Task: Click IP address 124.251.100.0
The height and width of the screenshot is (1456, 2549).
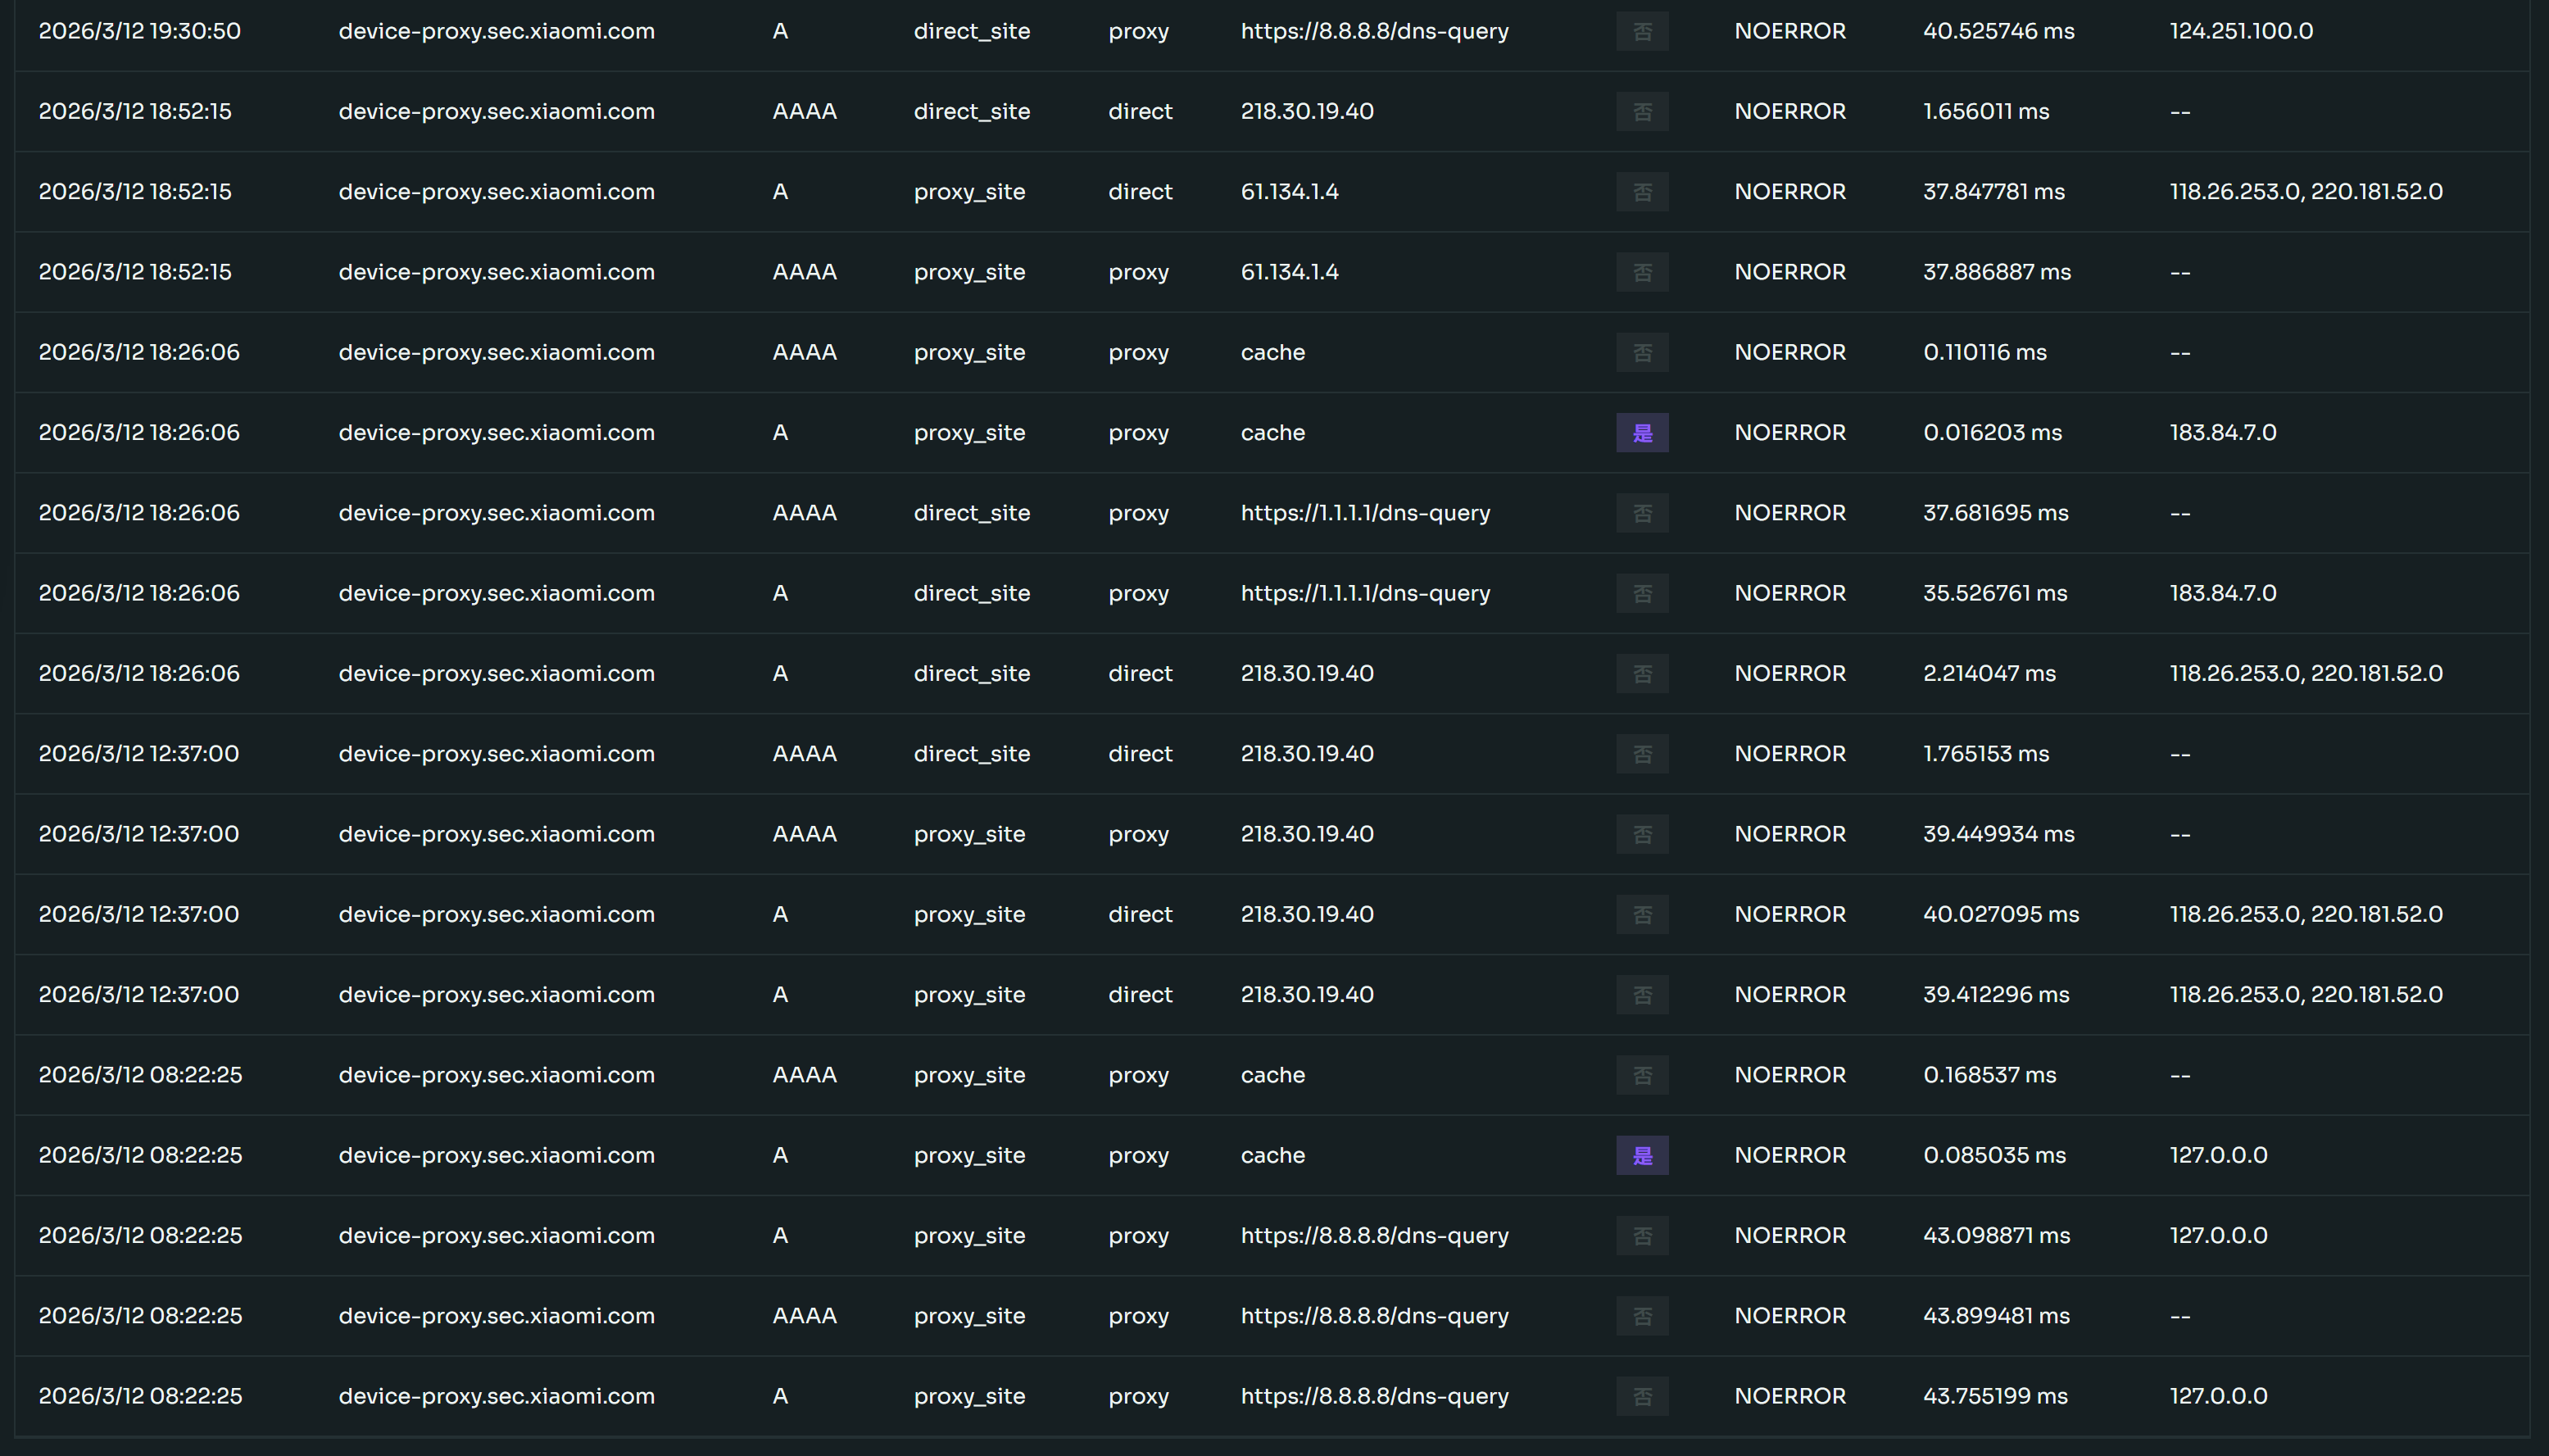Action: coord(2240,31)
